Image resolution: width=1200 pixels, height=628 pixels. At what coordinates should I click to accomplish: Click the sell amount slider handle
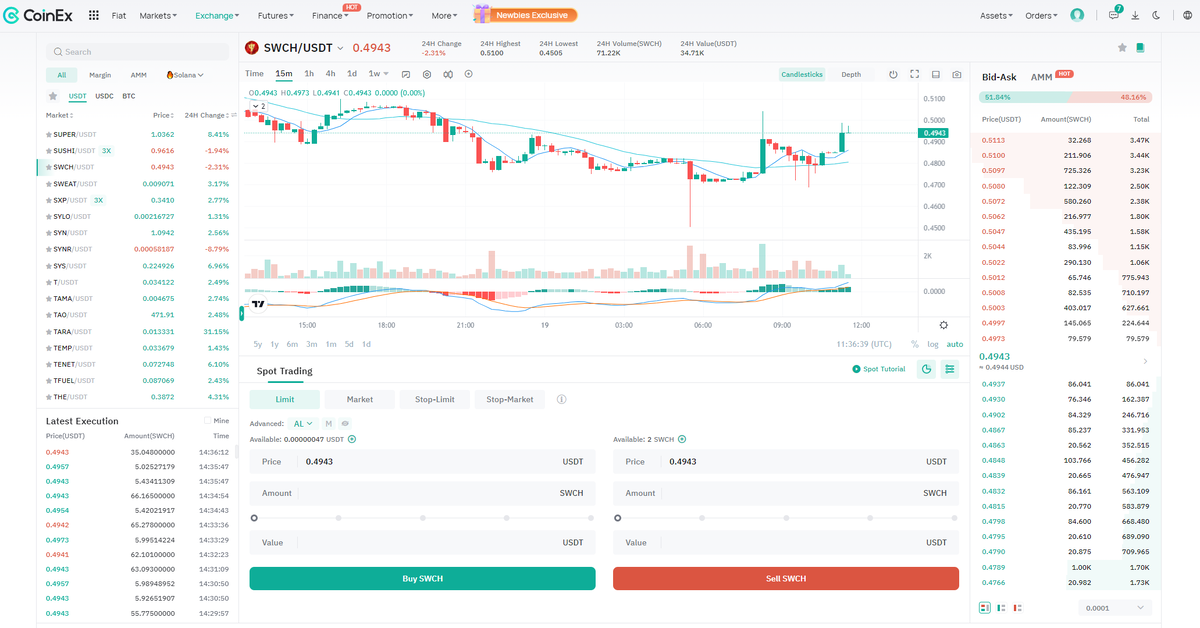[617, 518]
